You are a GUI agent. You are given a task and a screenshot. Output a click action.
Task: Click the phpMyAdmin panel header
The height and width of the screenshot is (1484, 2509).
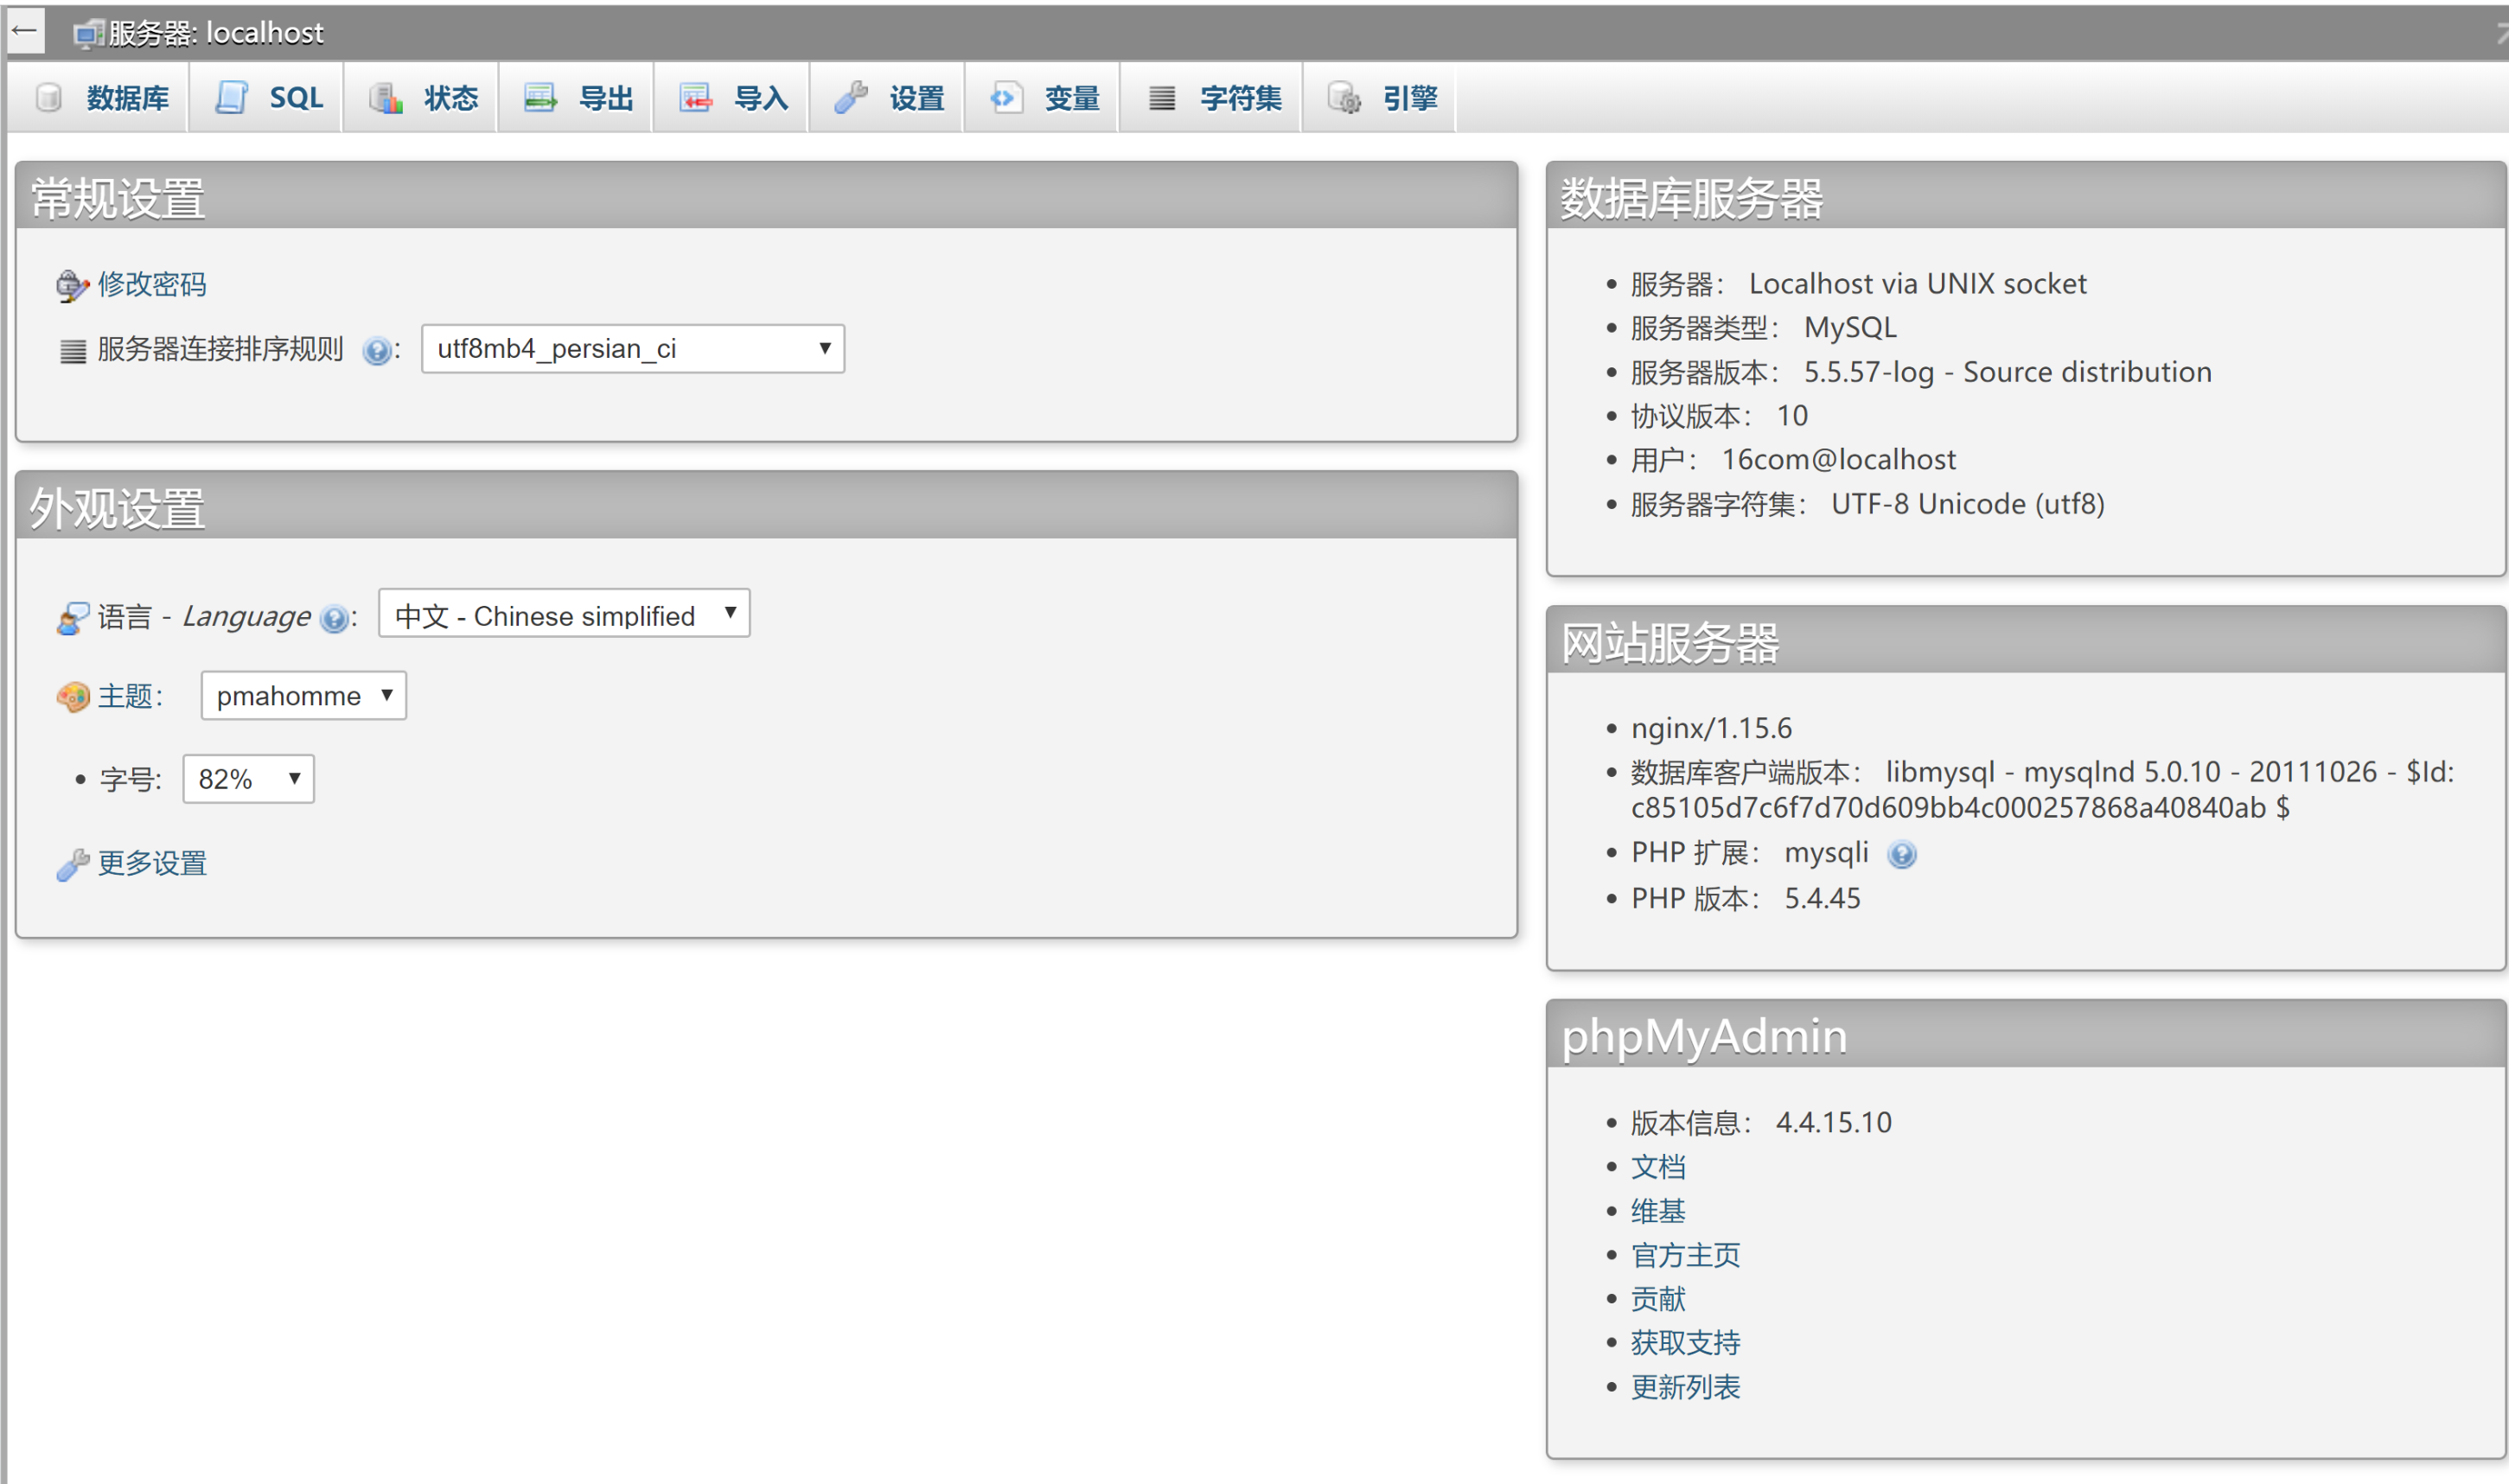(x=2026, y=1034)
